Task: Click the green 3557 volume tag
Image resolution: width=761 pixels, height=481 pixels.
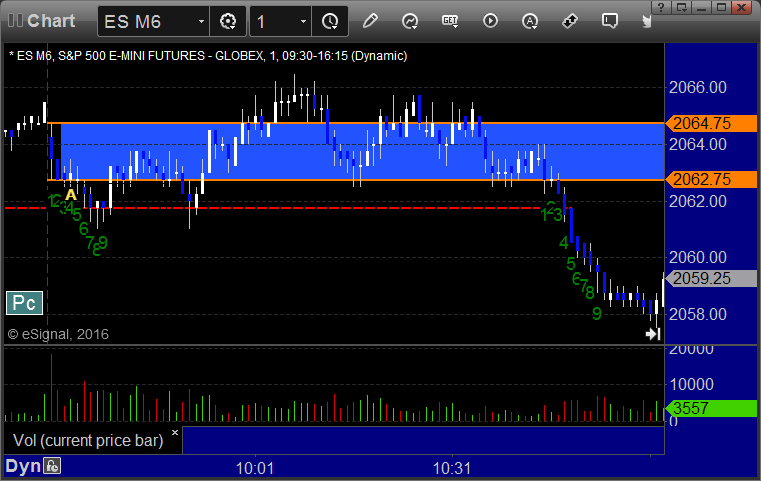Action: [x=711, y=408]
